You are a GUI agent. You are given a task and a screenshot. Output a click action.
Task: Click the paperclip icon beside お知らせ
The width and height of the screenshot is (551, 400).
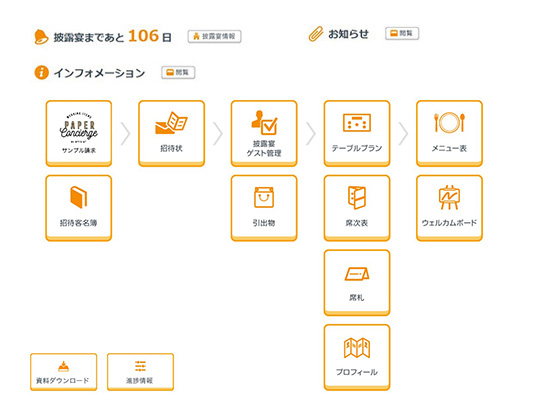pos(316,34)
